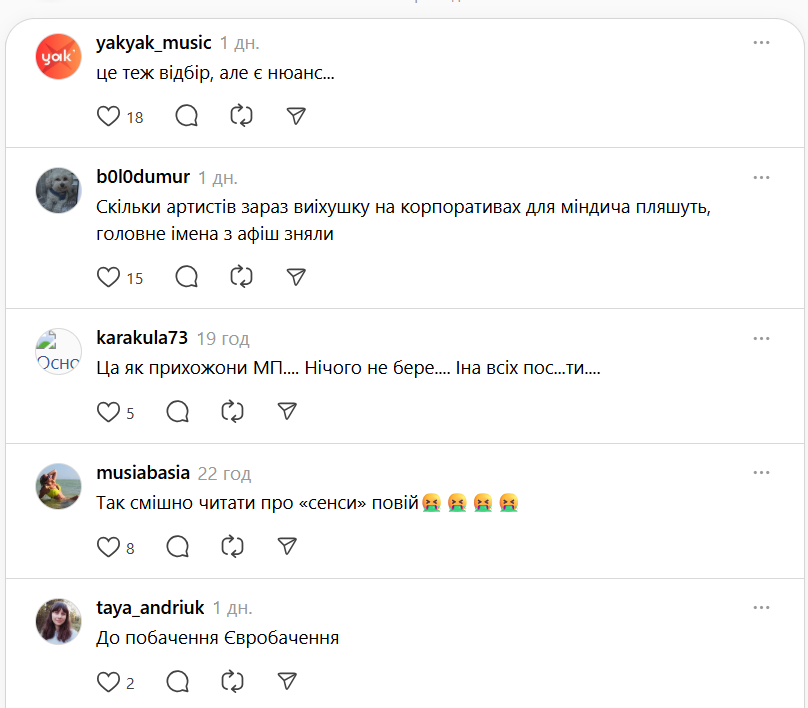Expand three-dot menu on karakula73 comment
The width and height of the screenshot is (808, 708).
pyautogui.click(x=761, y=337)
